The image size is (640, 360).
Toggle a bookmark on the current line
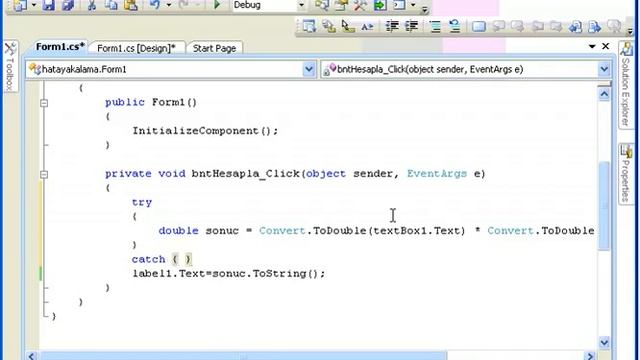(478, 27)
